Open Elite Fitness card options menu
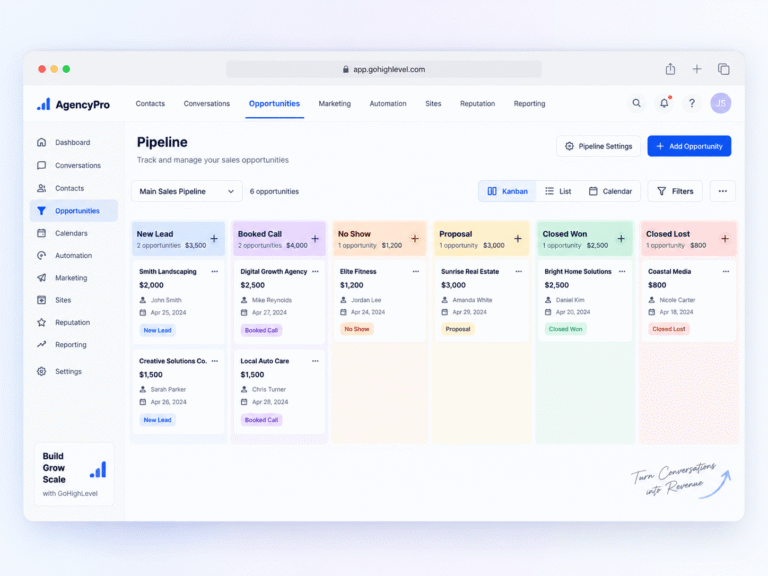768x576 pixels. click(x=416, y=271)
